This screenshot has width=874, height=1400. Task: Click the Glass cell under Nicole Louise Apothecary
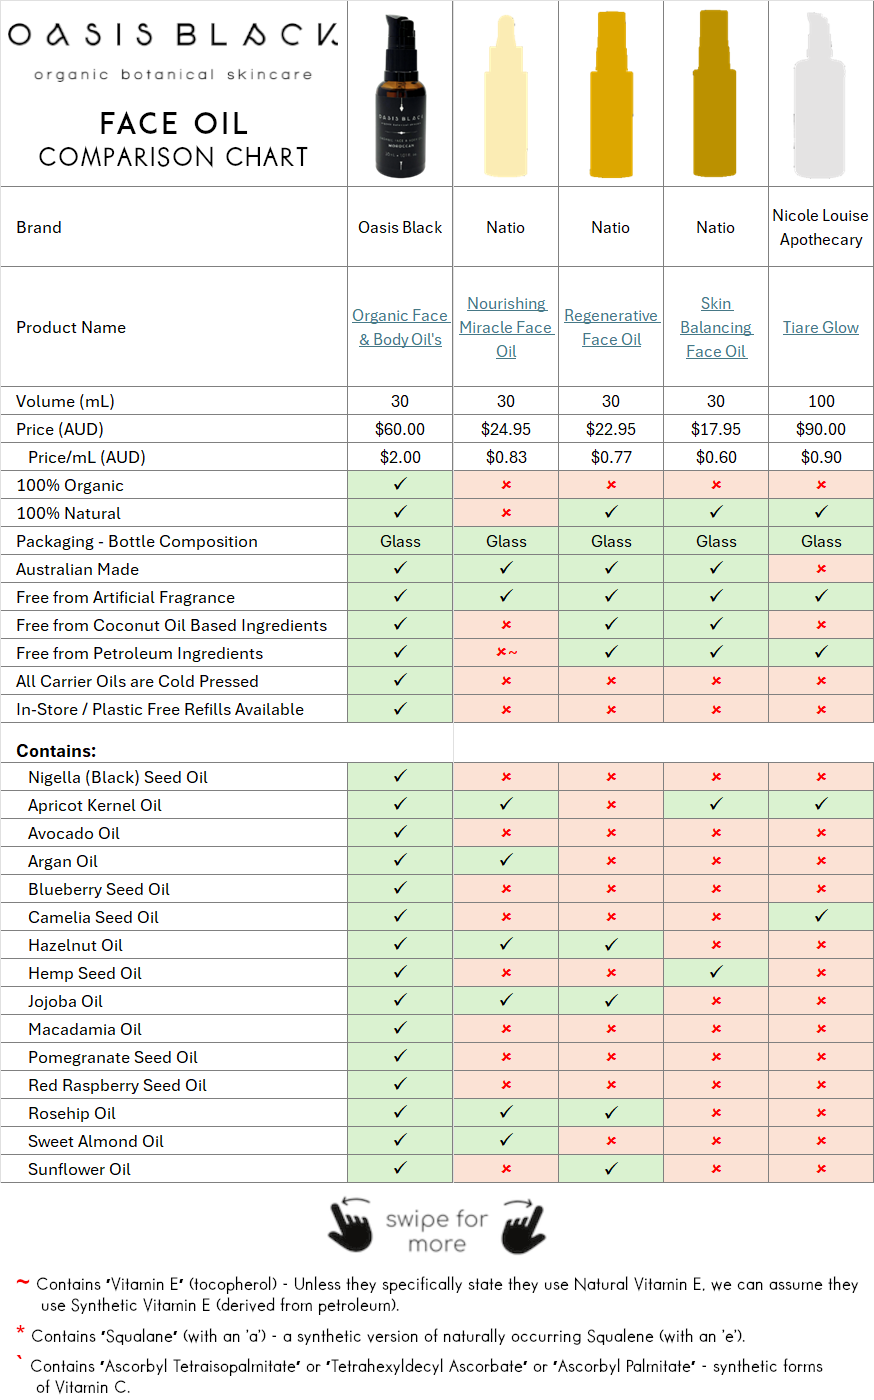pyautogui.click(x=821, y=541)
